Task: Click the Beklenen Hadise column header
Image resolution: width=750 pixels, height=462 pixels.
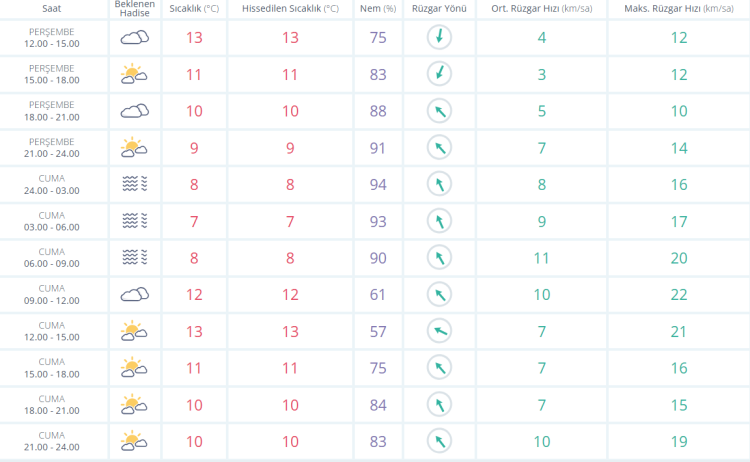Action: click(x=134, y=9)
